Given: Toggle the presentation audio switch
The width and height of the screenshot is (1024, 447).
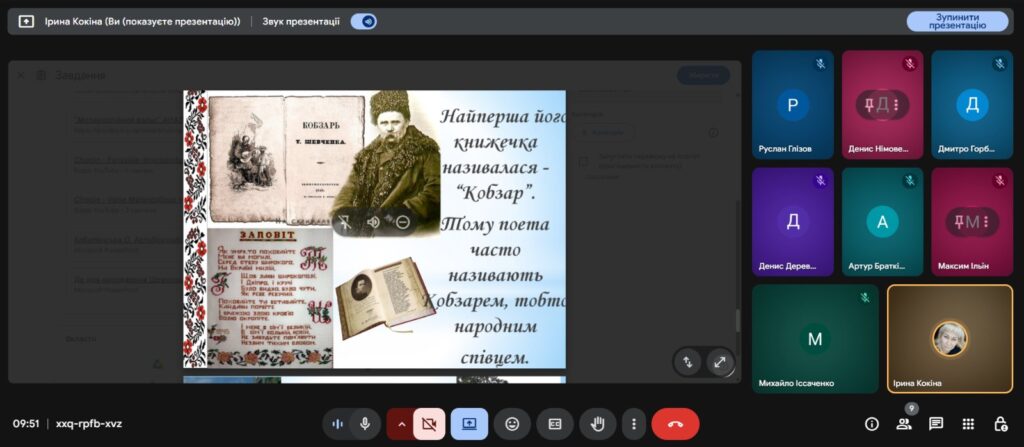Looking at the screenshot, I should click(x=363, y=21).
